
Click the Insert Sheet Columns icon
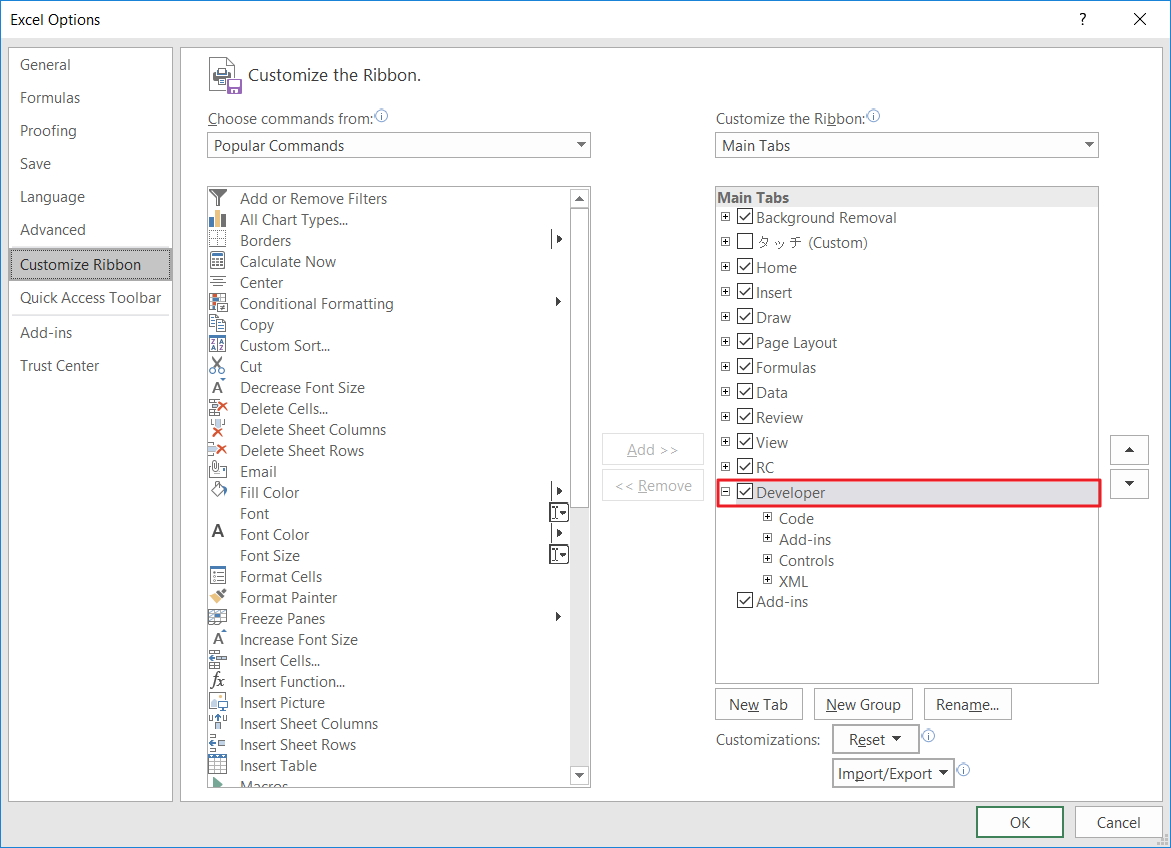[x=217, y=722]
